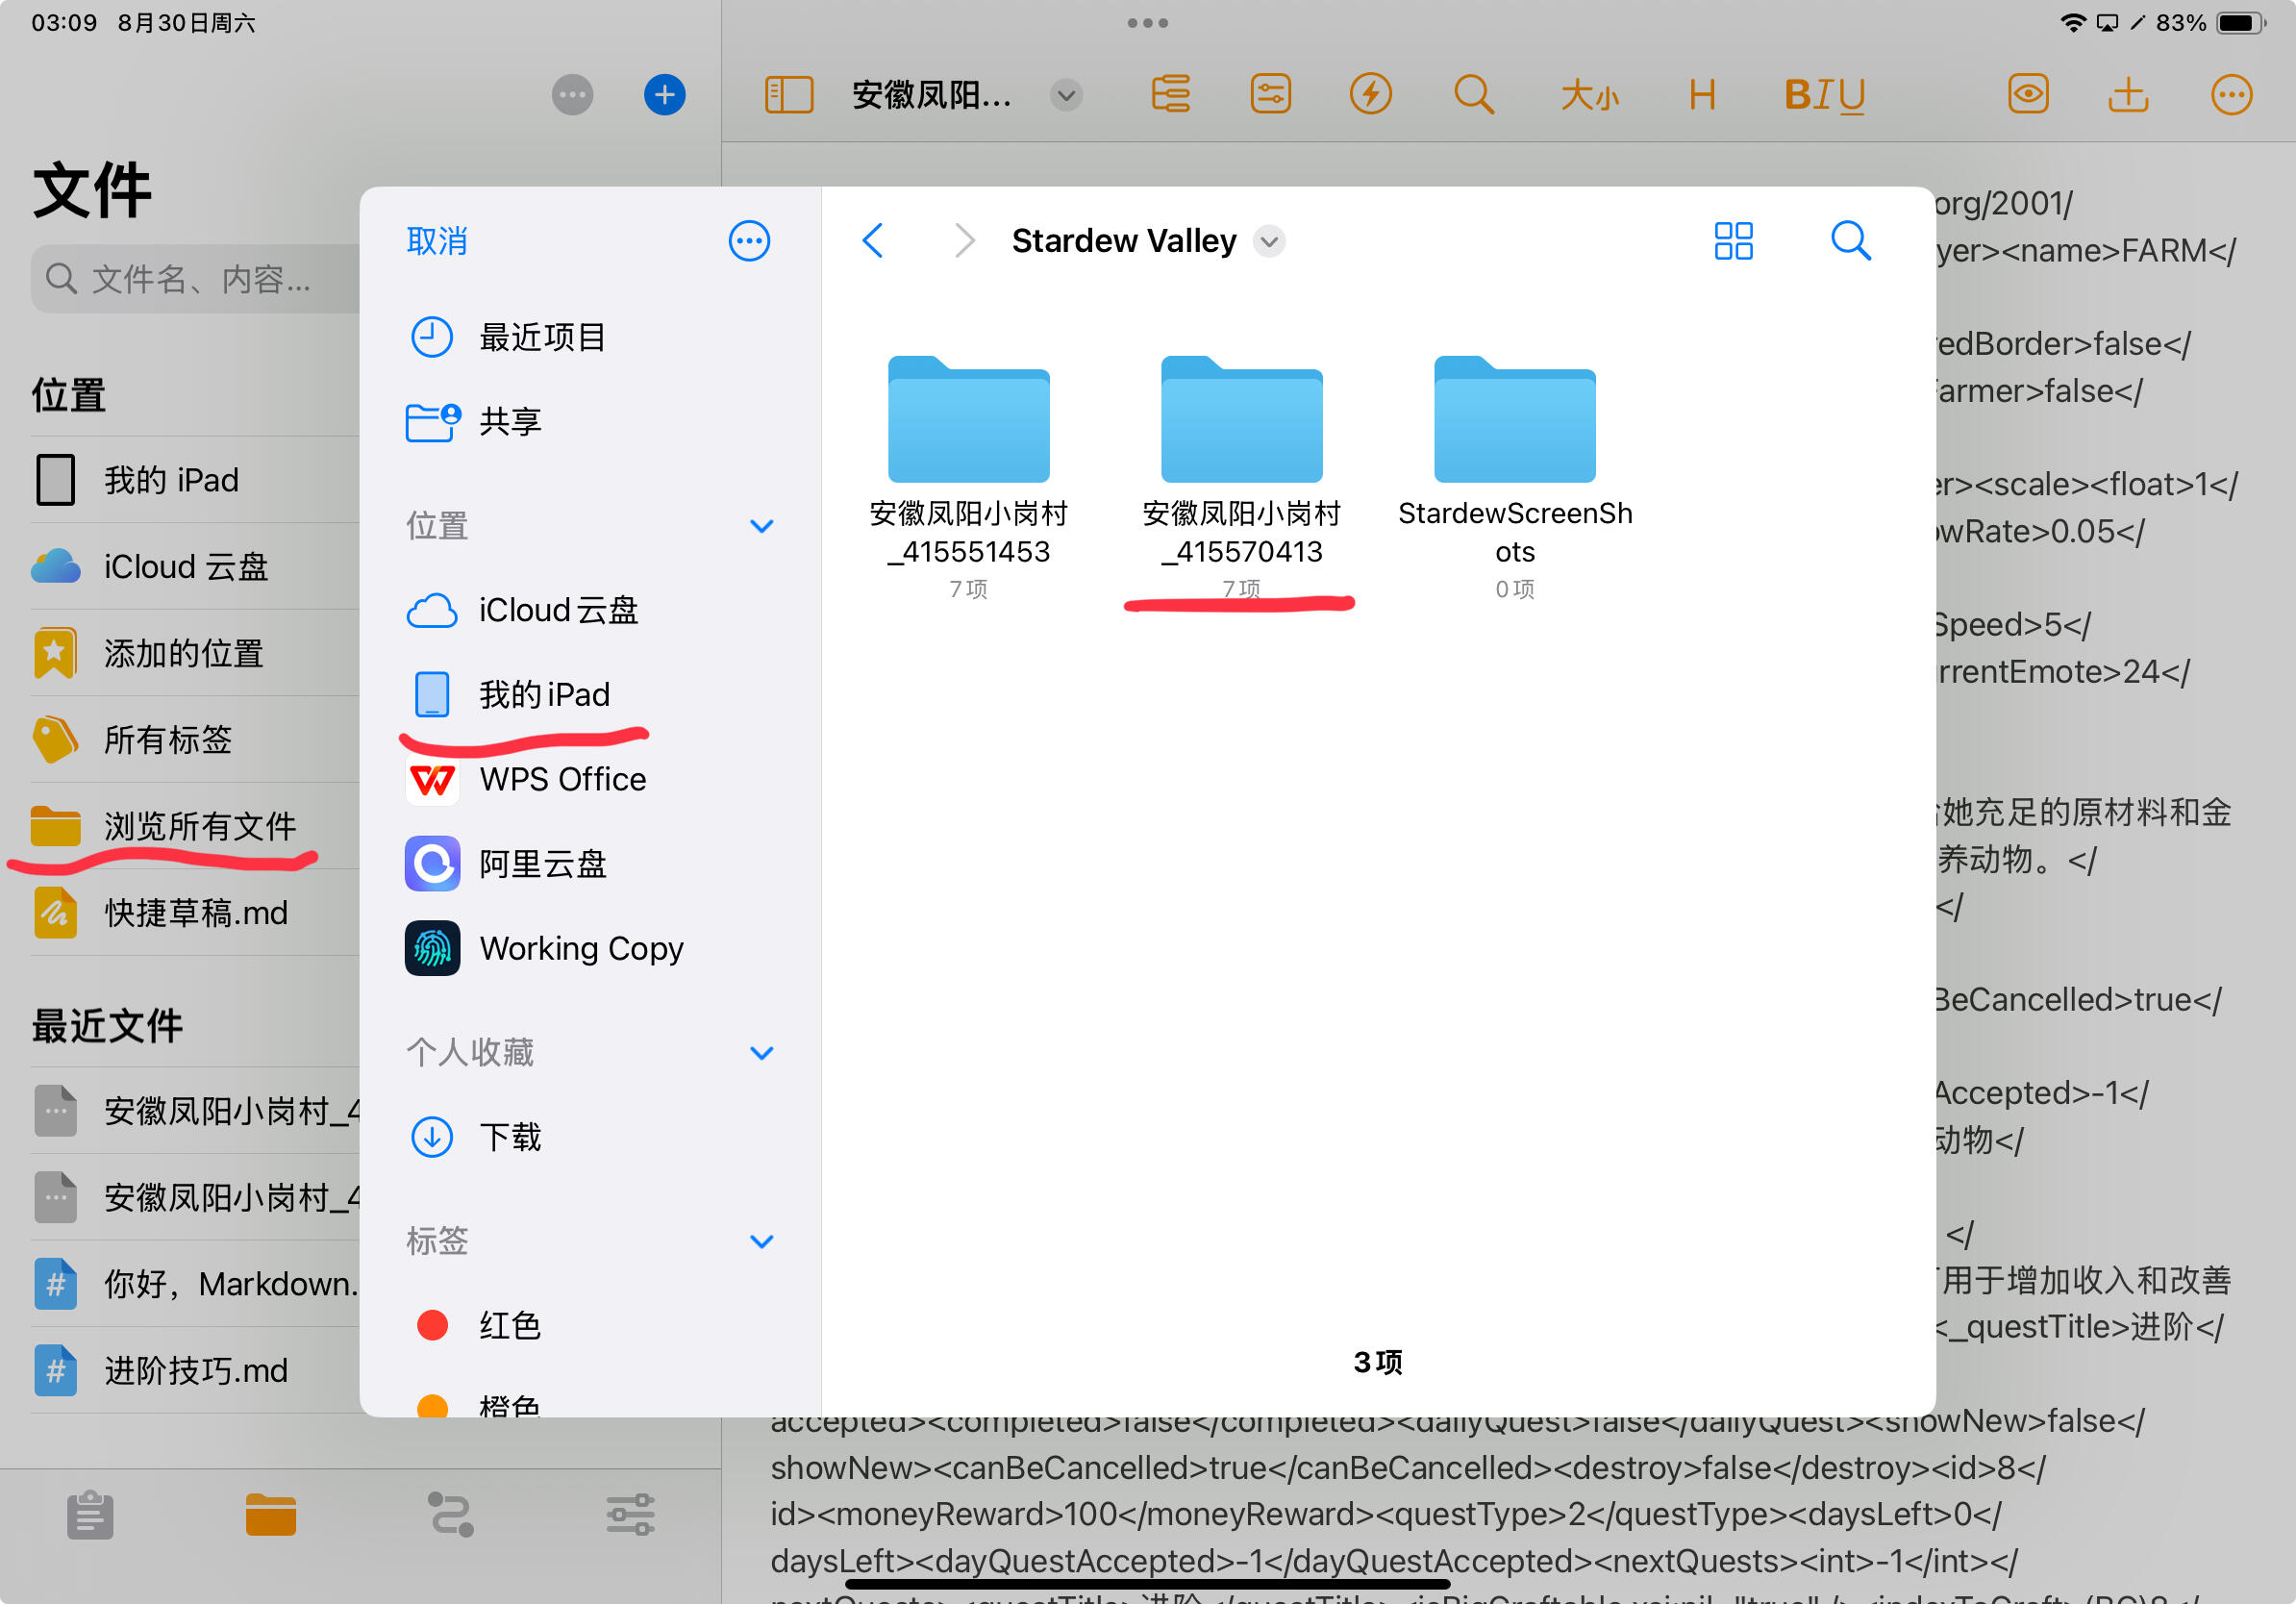The image size is (2296, 1604).
Task: Open the document outline icon
Action: point(1170,95)
